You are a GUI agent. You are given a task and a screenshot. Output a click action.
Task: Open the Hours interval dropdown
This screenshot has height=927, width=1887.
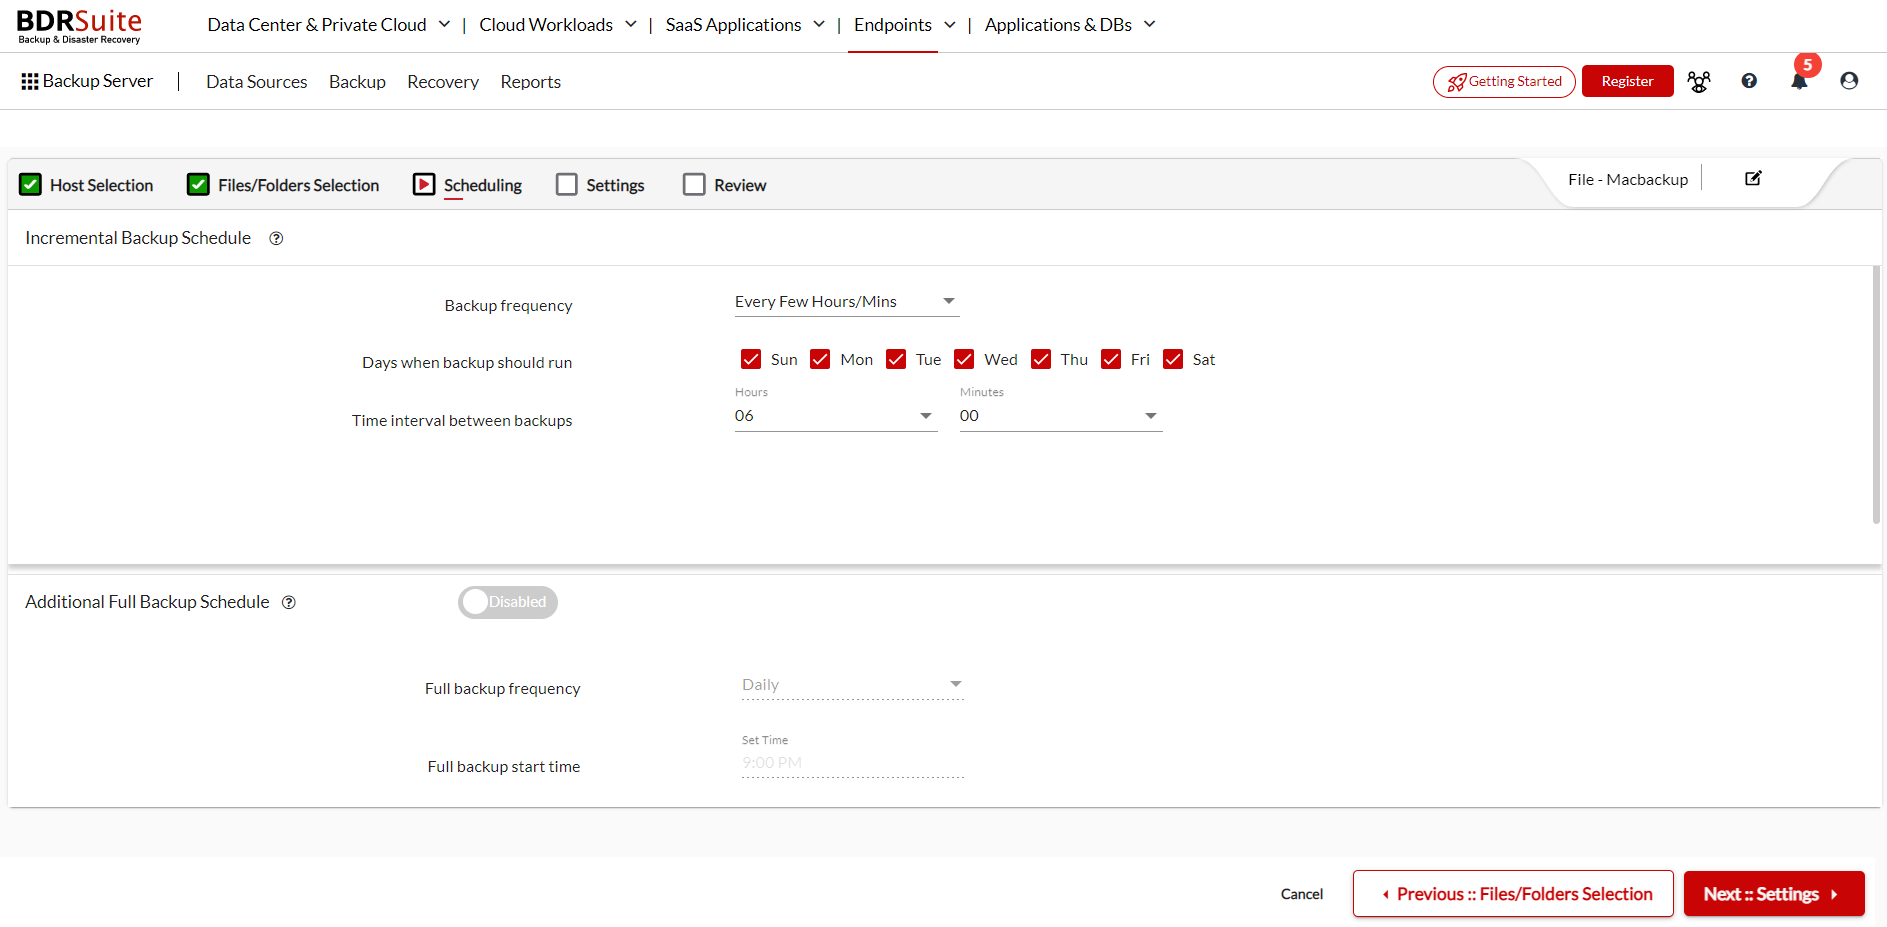[836, 416]
